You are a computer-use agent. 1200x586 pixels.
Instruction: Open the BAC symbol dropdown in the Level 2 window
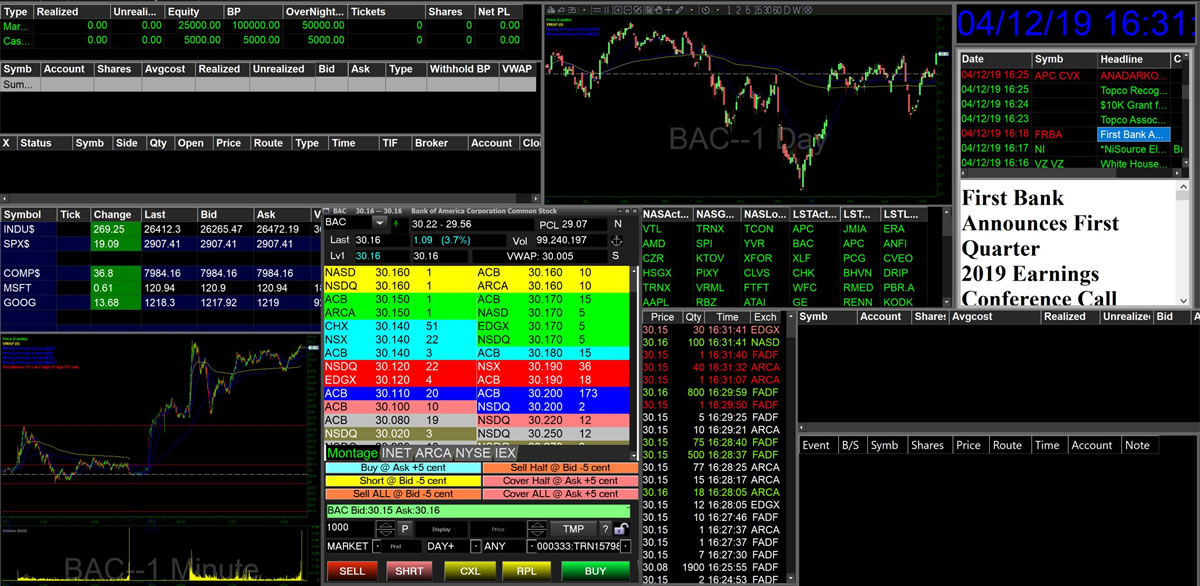[379, 222]
